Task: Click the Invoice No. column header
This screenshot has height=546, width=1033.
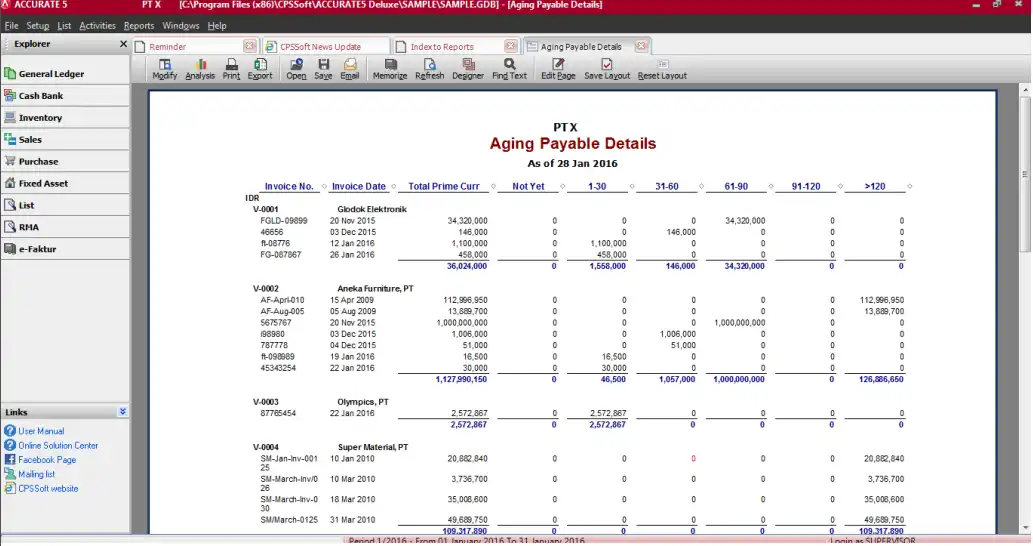Action: [289, 186]
